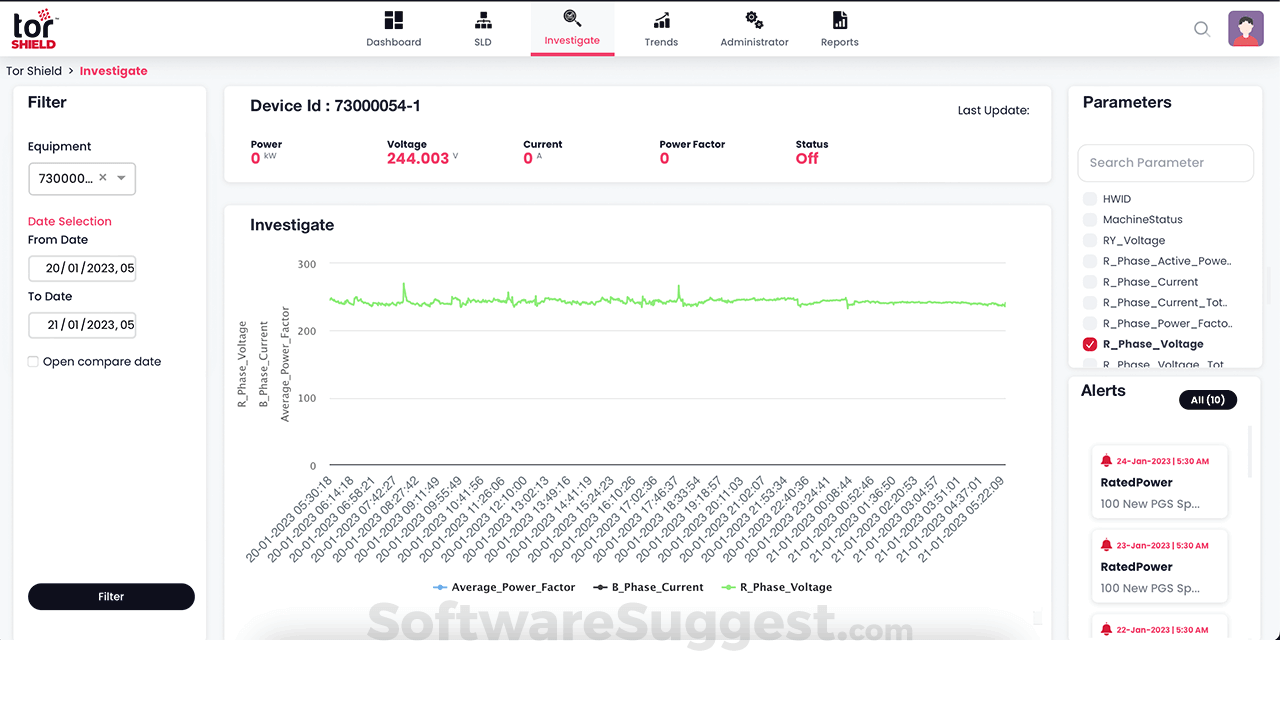The height and width of the screenshot is (720, 1280).
Task: Click the black Filter button
Action: (x=111, y=597)
